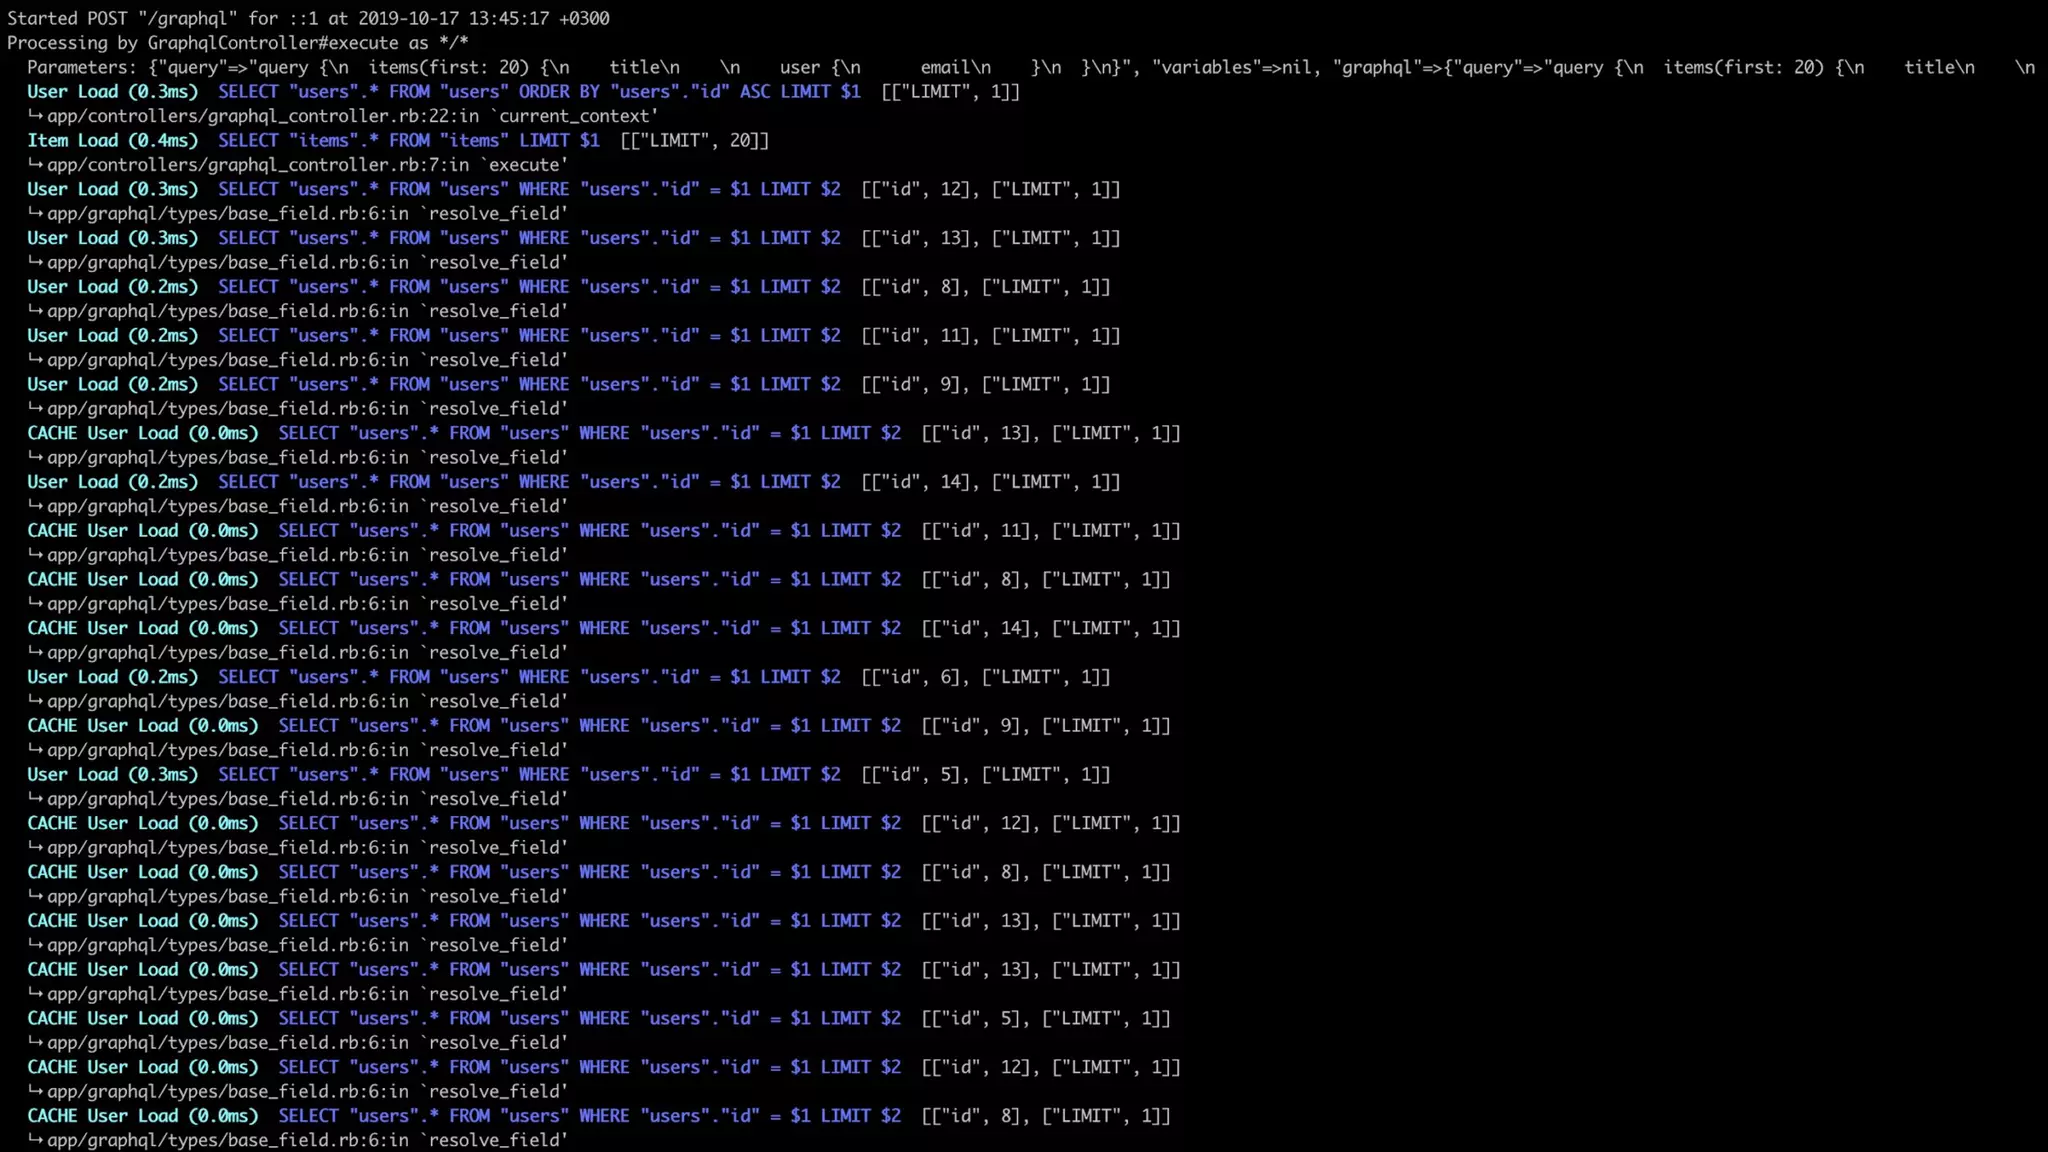The width and height of the screenshot is (2048, 1152).
Task: Click the Started POST "/graphql" log line
Action: pos(308,18)
